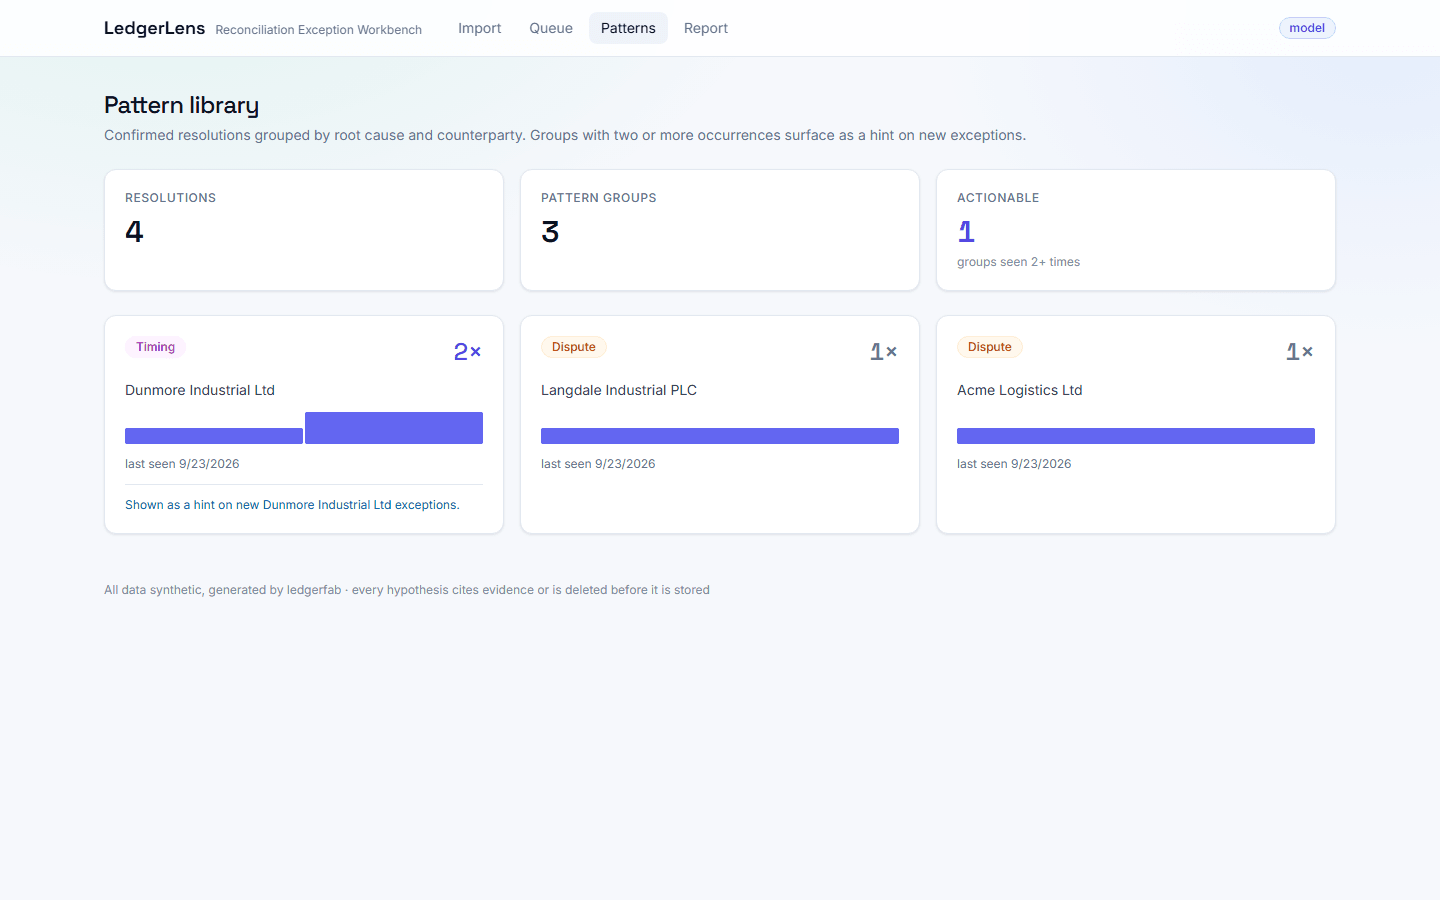Image resolution: width=1440 pixels, height=900 pixels.
Task: Click the Dunmore hint note text
Action: point(292,505)
